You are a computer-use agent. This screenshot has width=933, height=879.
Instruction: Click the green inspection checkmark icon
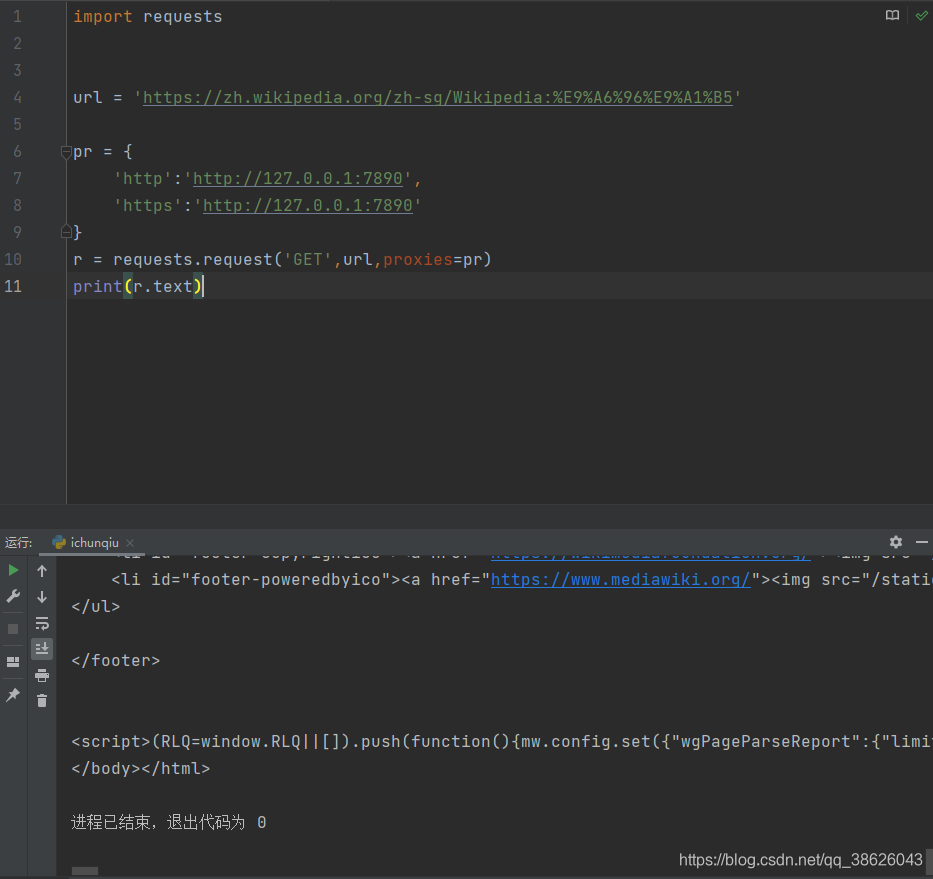point(921,15)
